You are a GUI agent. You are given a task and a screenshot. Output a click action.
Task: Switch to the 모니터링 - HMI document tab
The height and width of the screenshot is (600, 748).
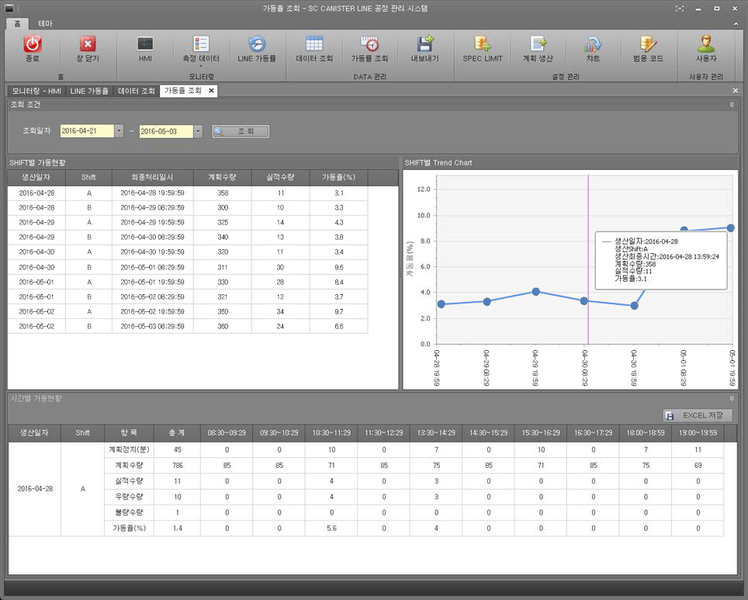36,91
